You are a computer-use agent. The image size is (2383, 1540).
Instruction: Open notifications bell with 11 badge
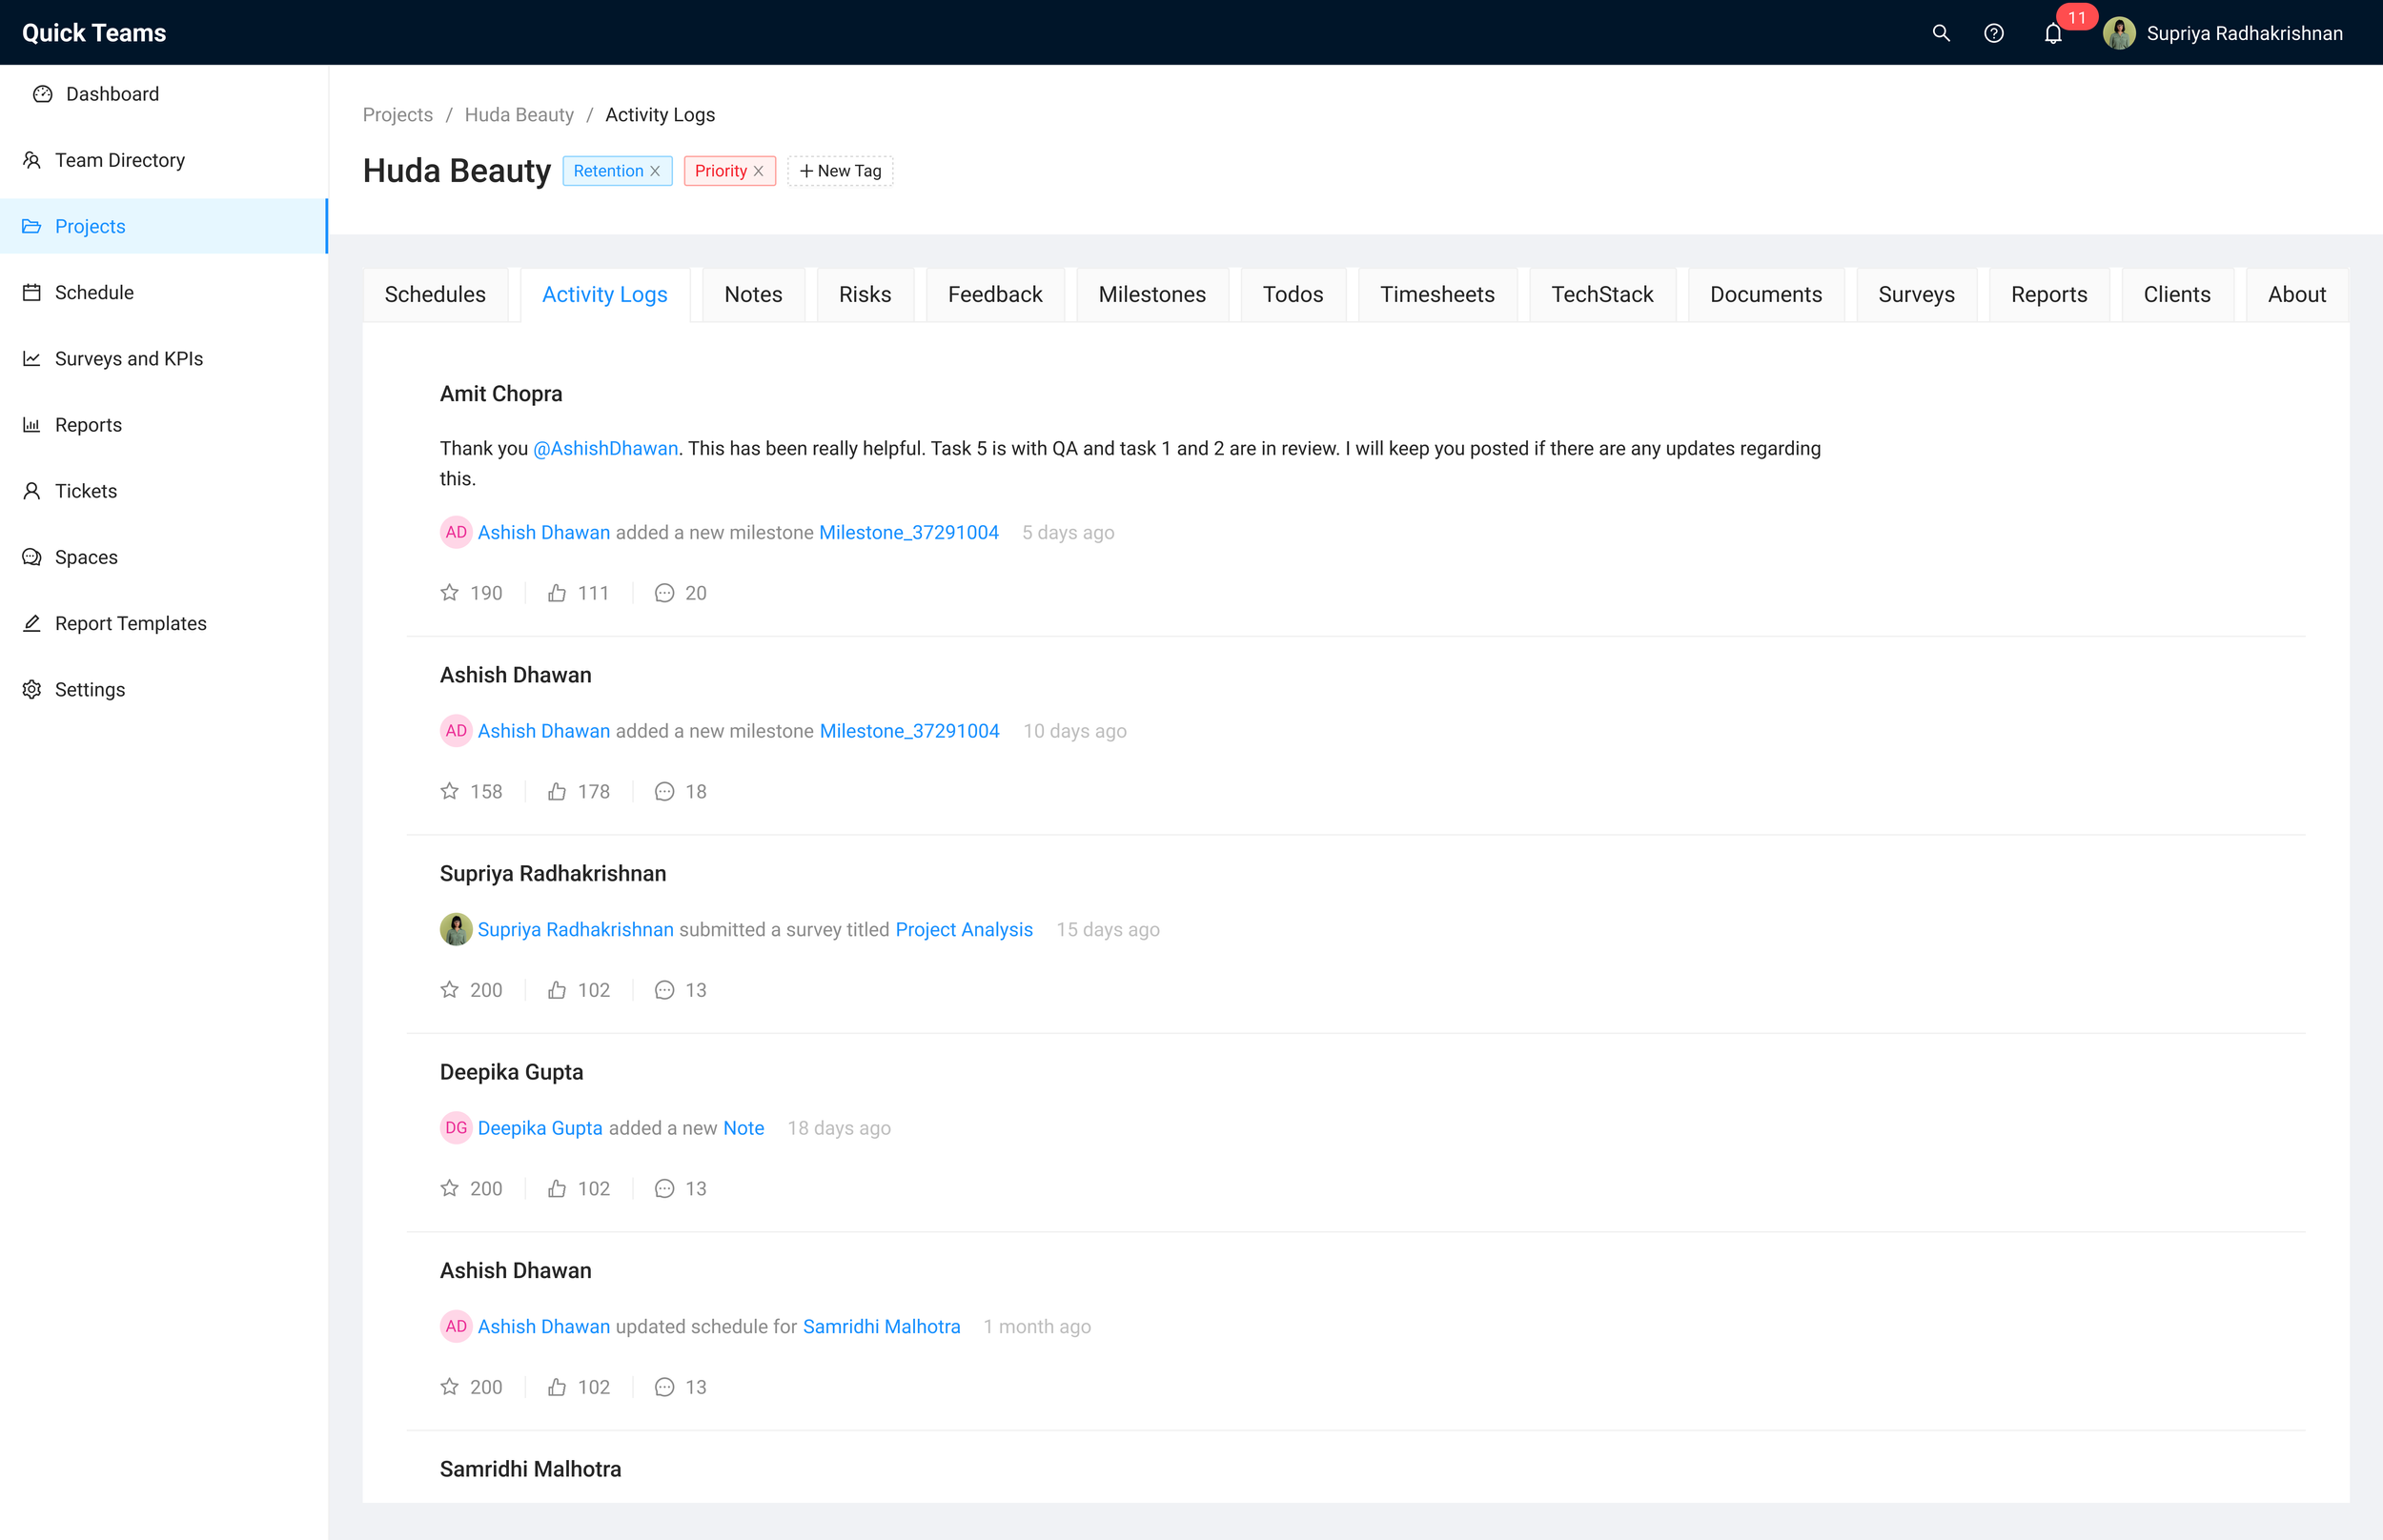tap(2053, 34)
